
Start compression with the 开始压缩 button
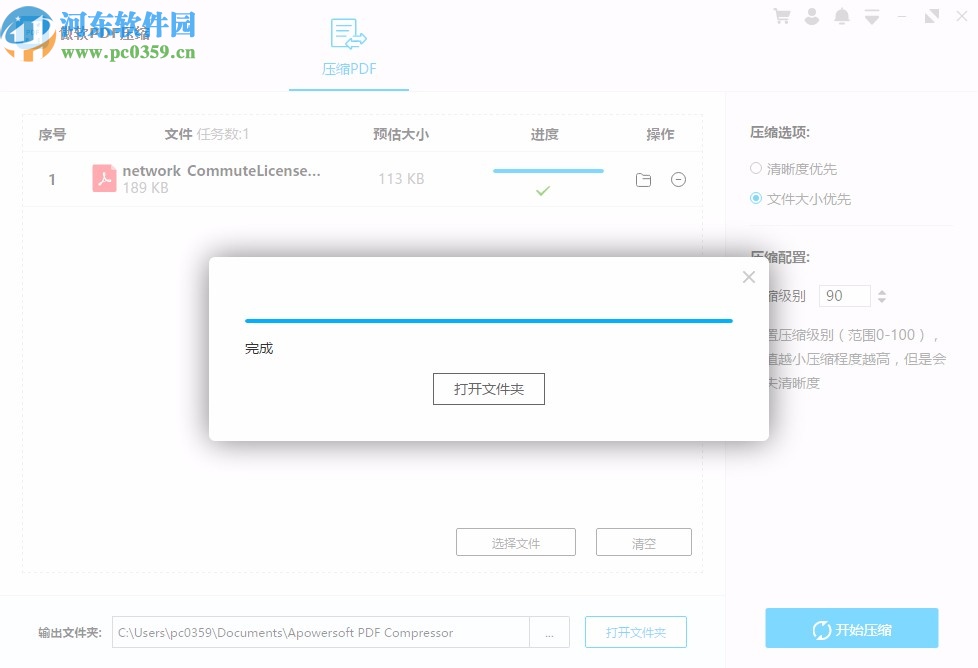tap(850, 629)
